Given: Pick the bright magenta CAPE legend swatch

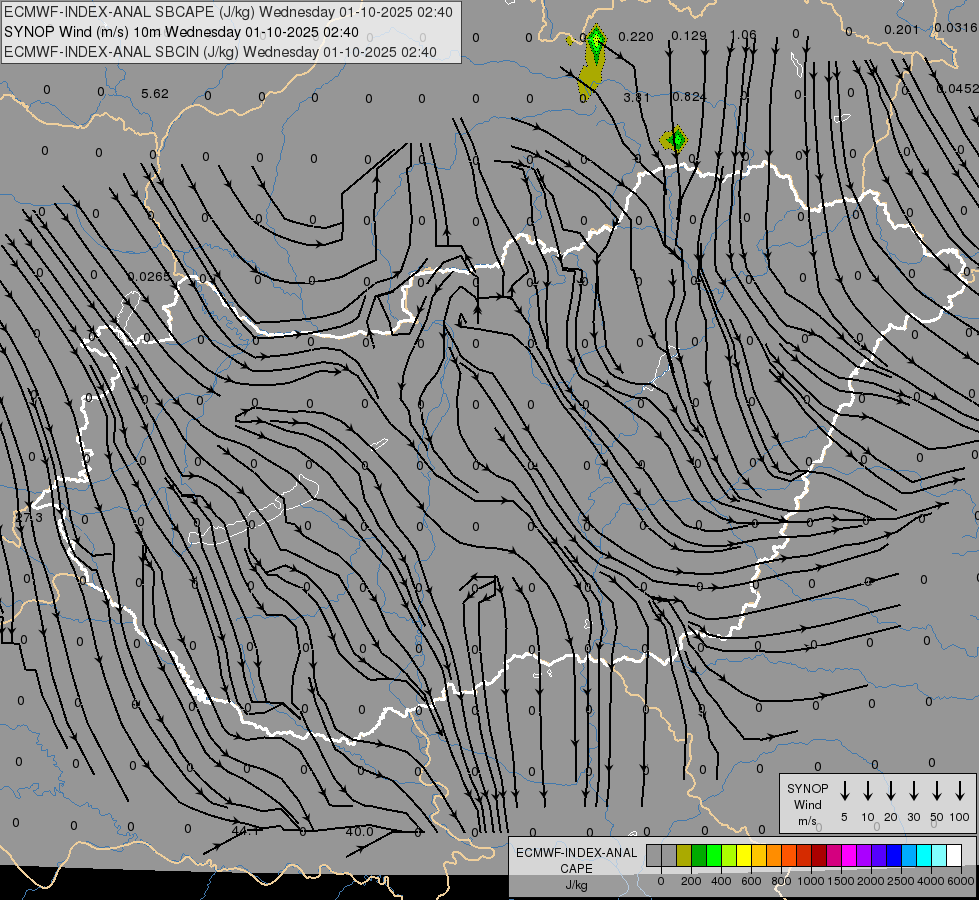Looking at the screenshot, I should (x=849, y=855).
